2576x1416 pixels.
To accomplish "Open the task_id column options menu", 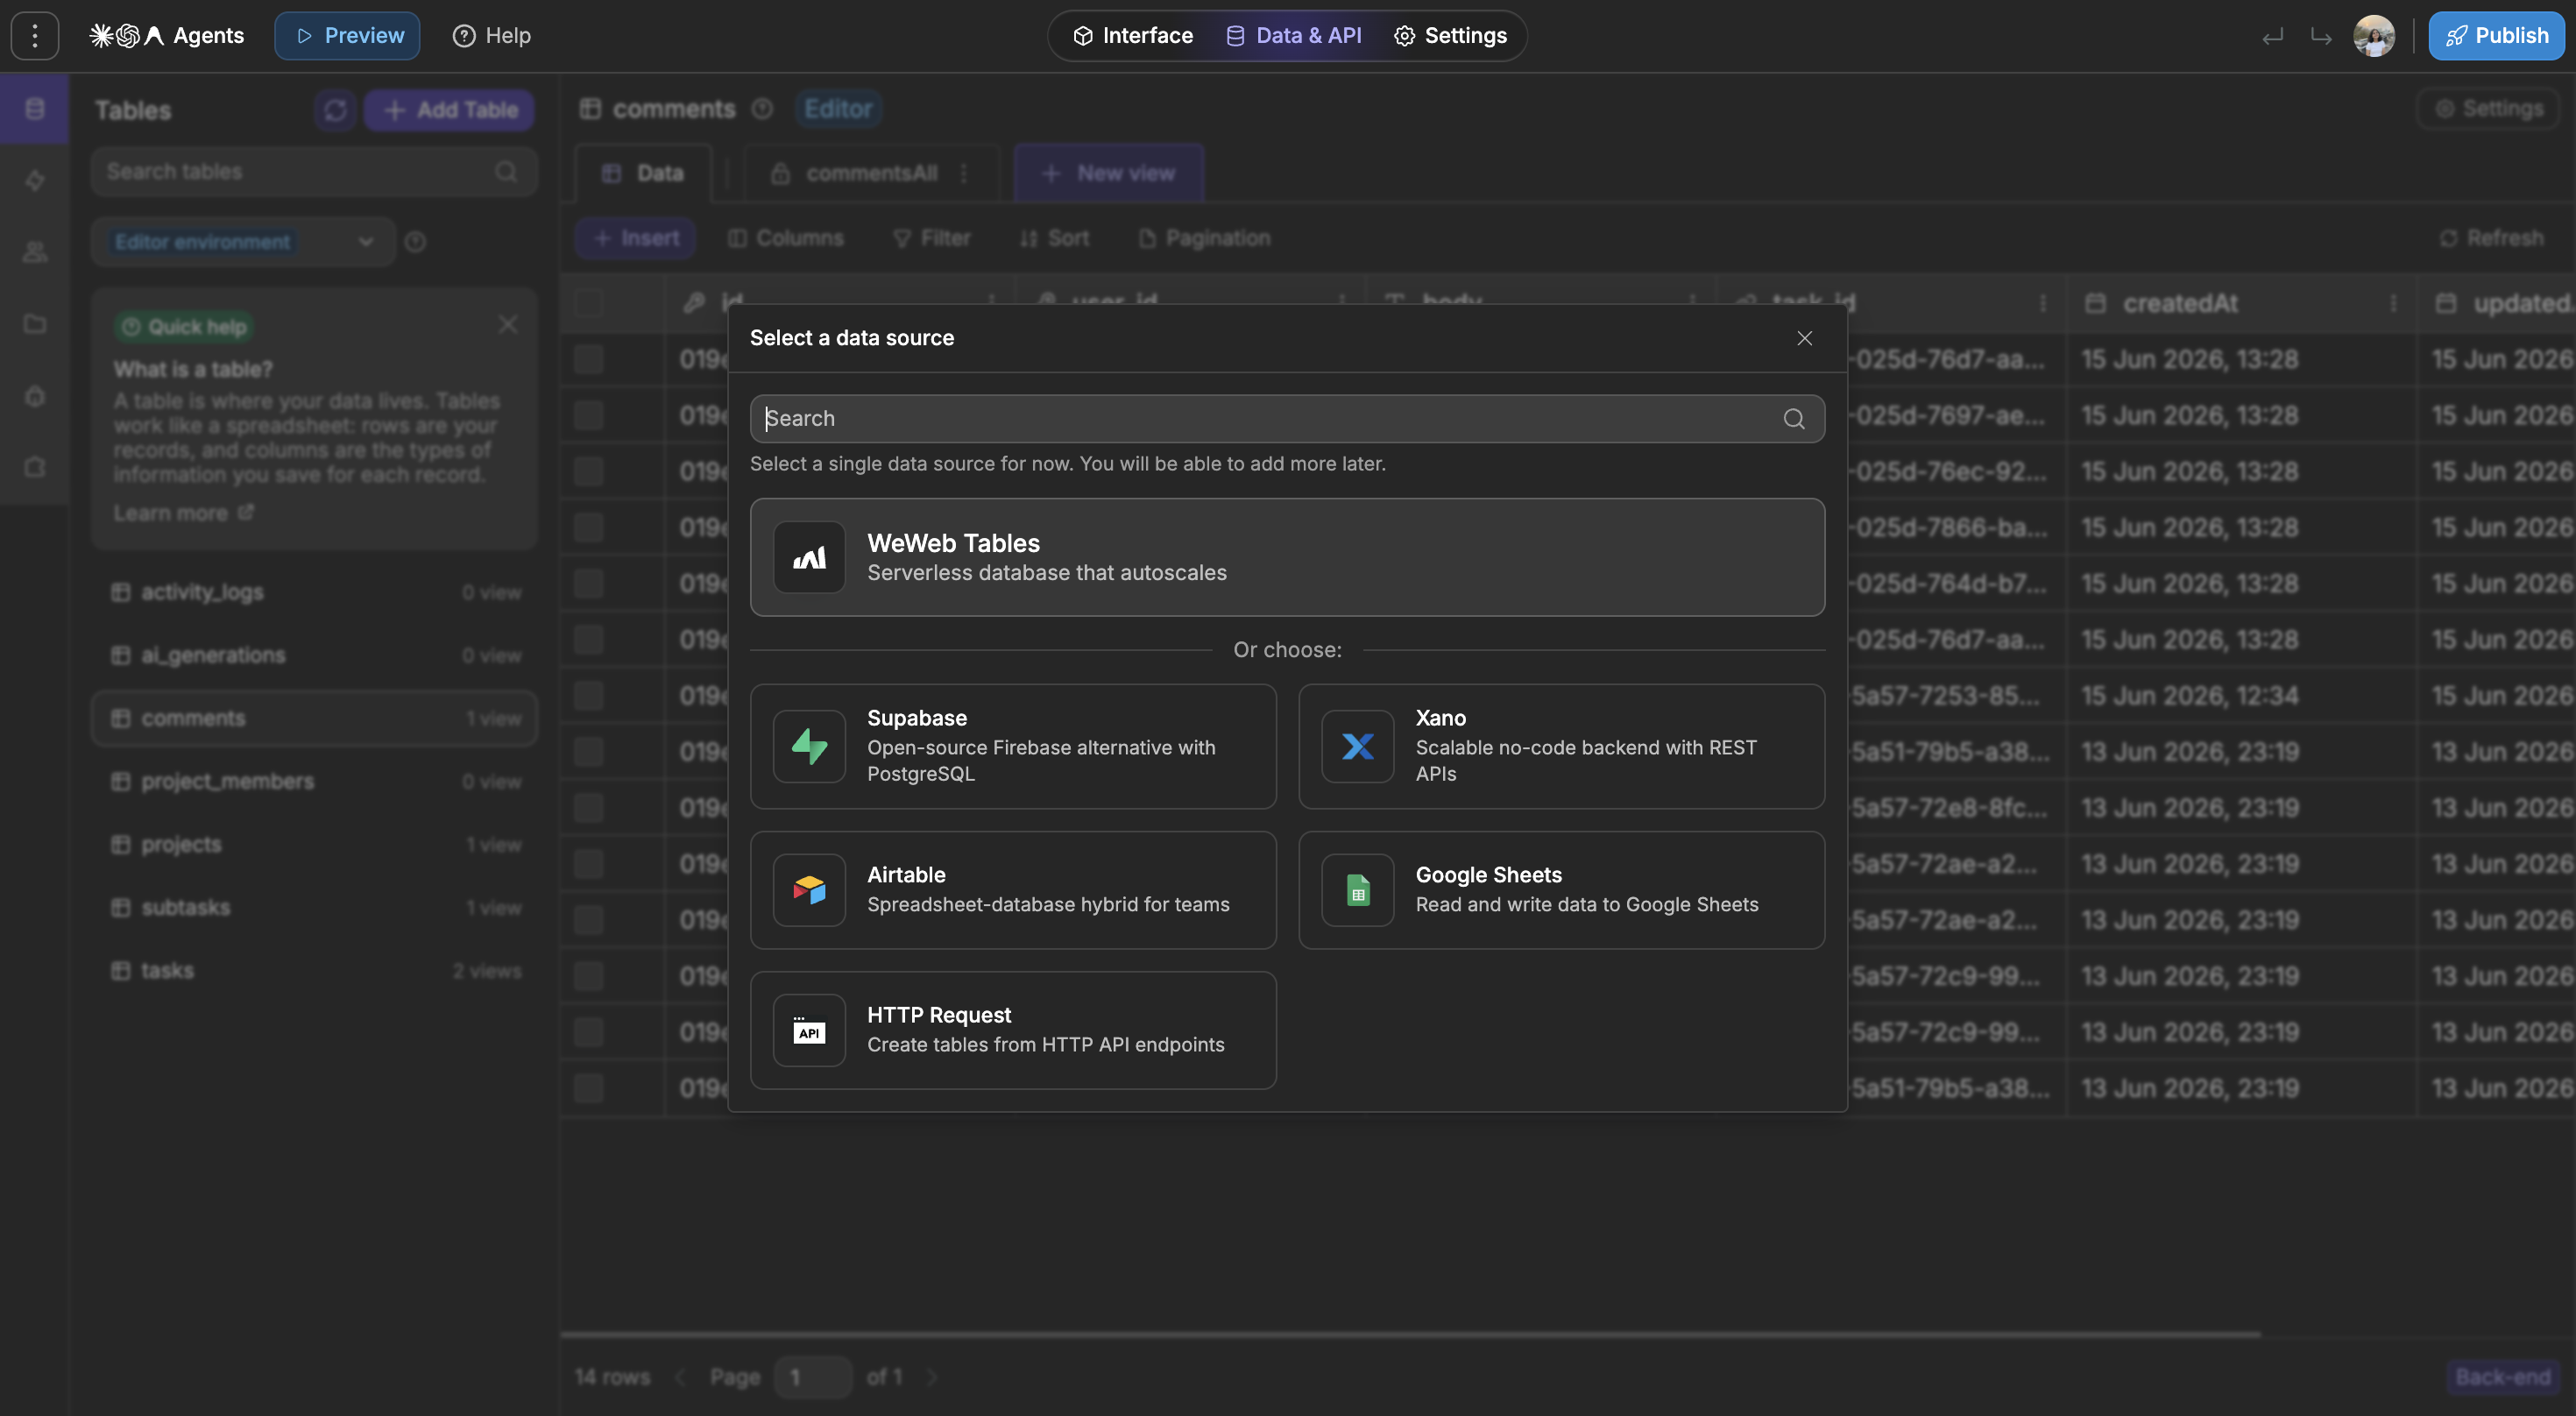I will pos(2043,303).
